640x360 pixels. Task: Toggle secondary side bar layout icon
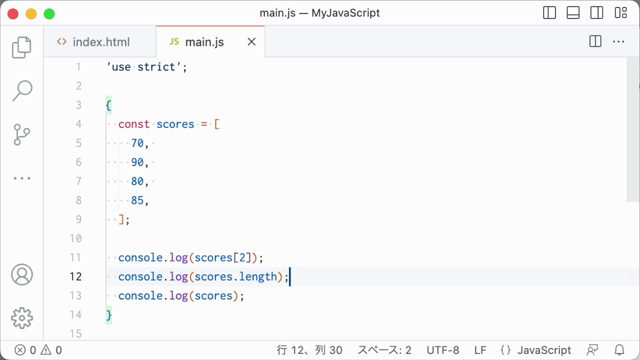coord(597,13)
